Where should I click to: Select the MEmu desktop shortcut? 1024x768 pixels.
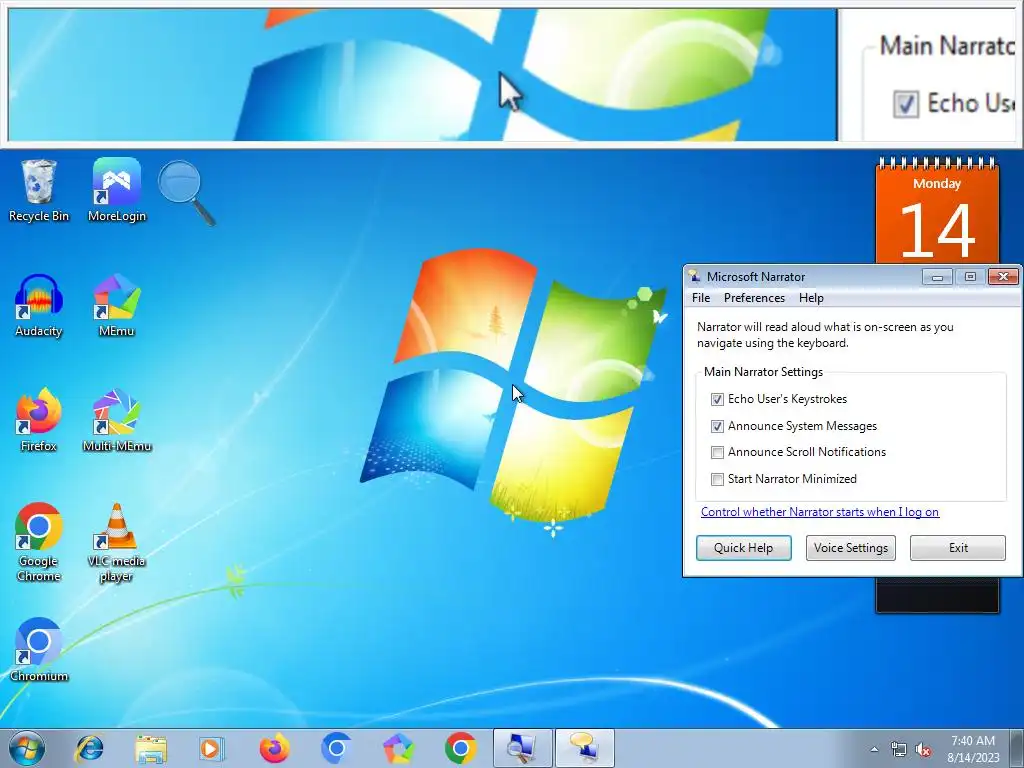pos(116,306)
